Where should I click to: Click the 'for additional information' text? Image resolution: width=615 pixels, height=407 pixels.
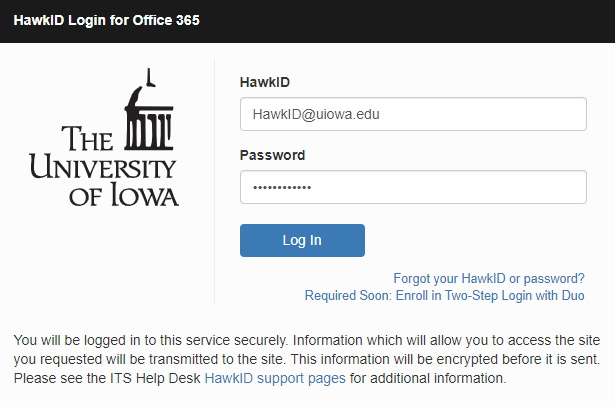[428, 379]
